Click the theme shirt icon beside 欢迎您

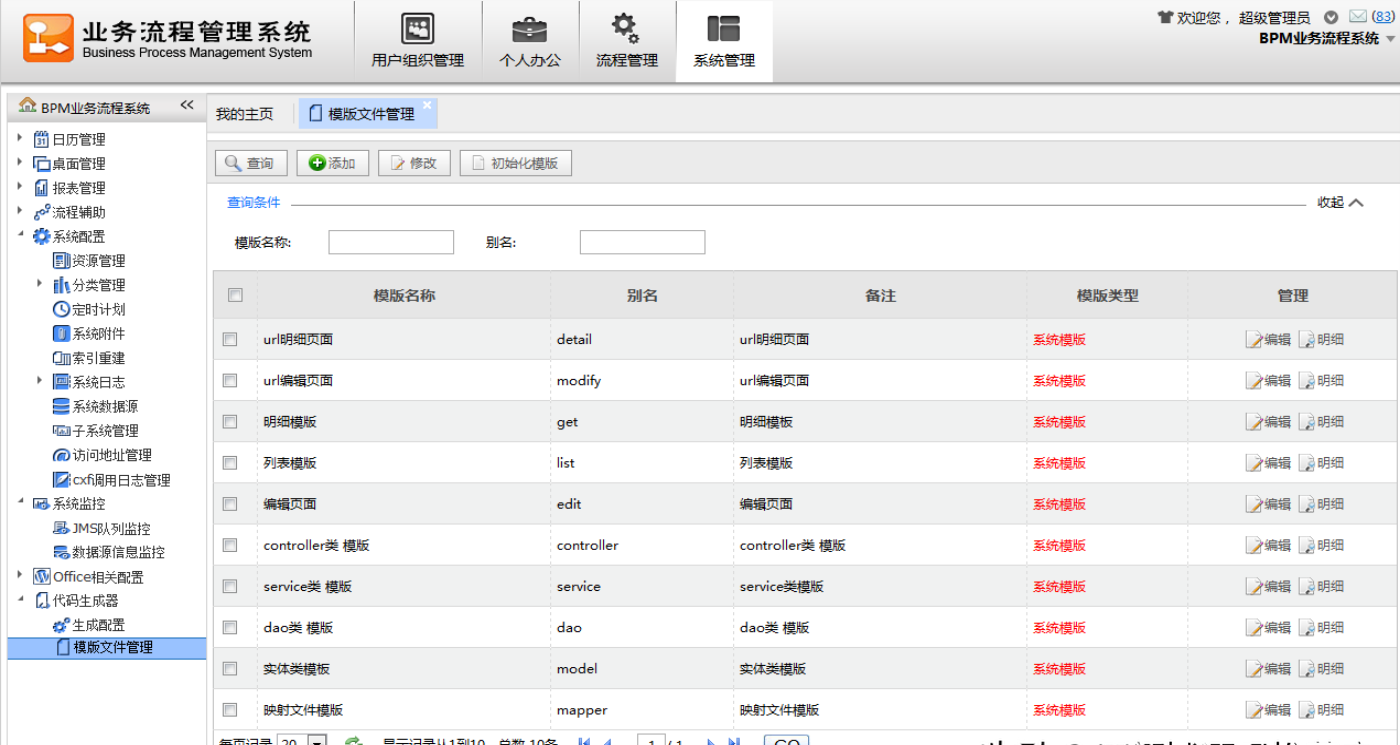tap(1165, 17)
